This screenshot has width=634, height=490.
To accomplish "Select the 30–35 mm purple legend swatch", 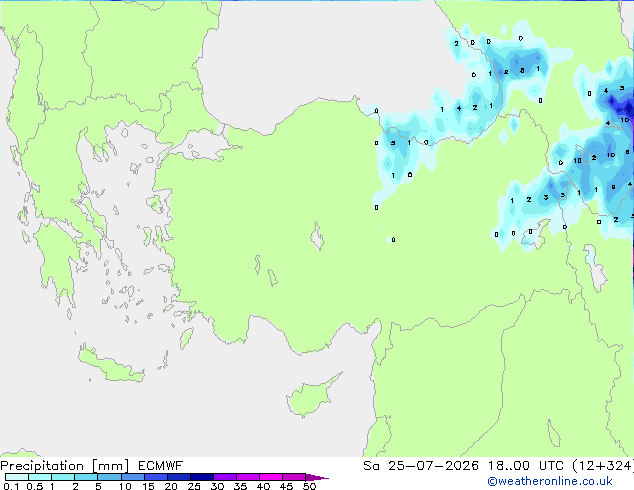I will pos(224,477).
